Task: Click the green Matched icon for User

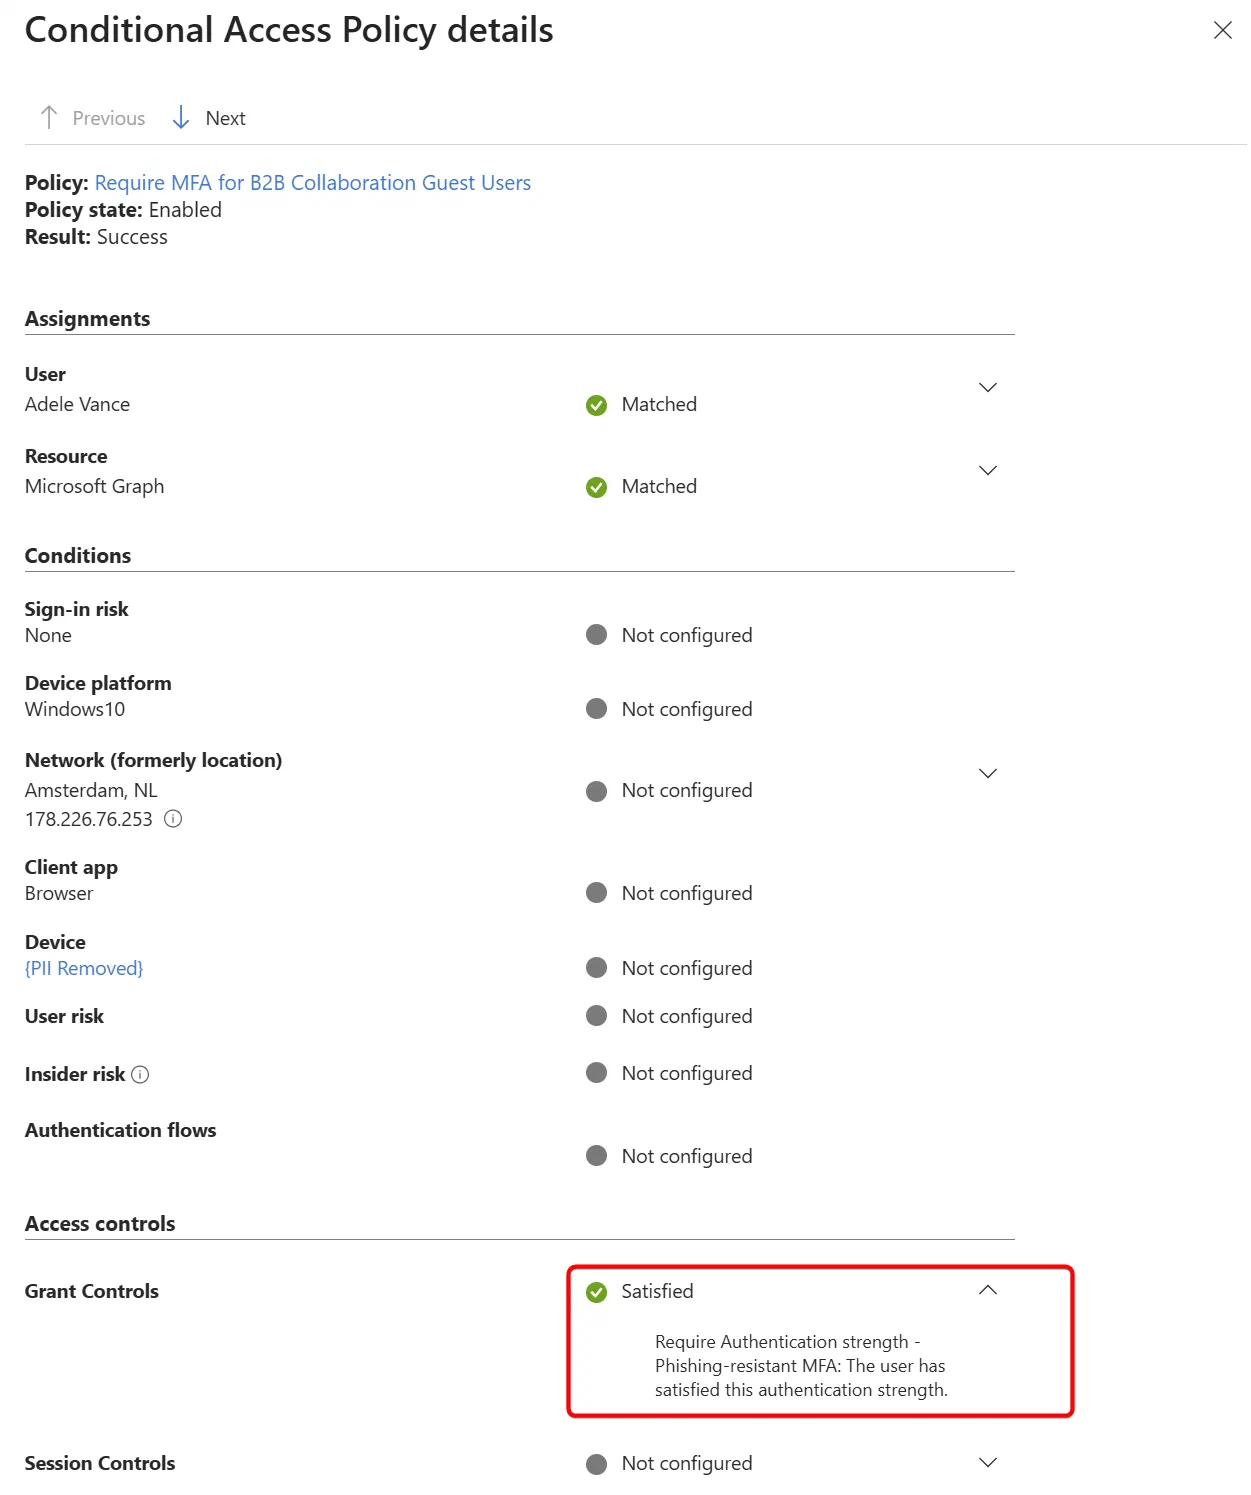Action: coord(597,405)
